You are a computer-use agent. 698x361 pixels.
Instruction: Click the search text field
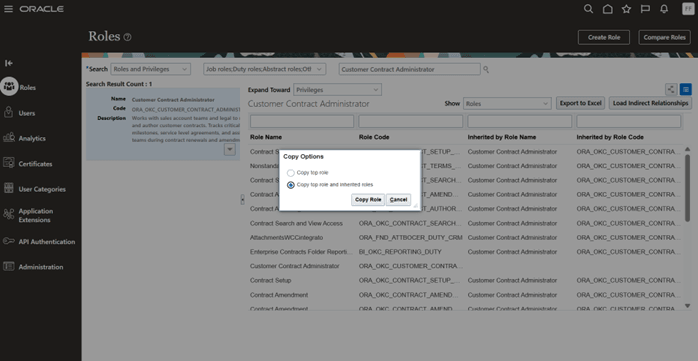pyautogui.click(x=410, y=69)
